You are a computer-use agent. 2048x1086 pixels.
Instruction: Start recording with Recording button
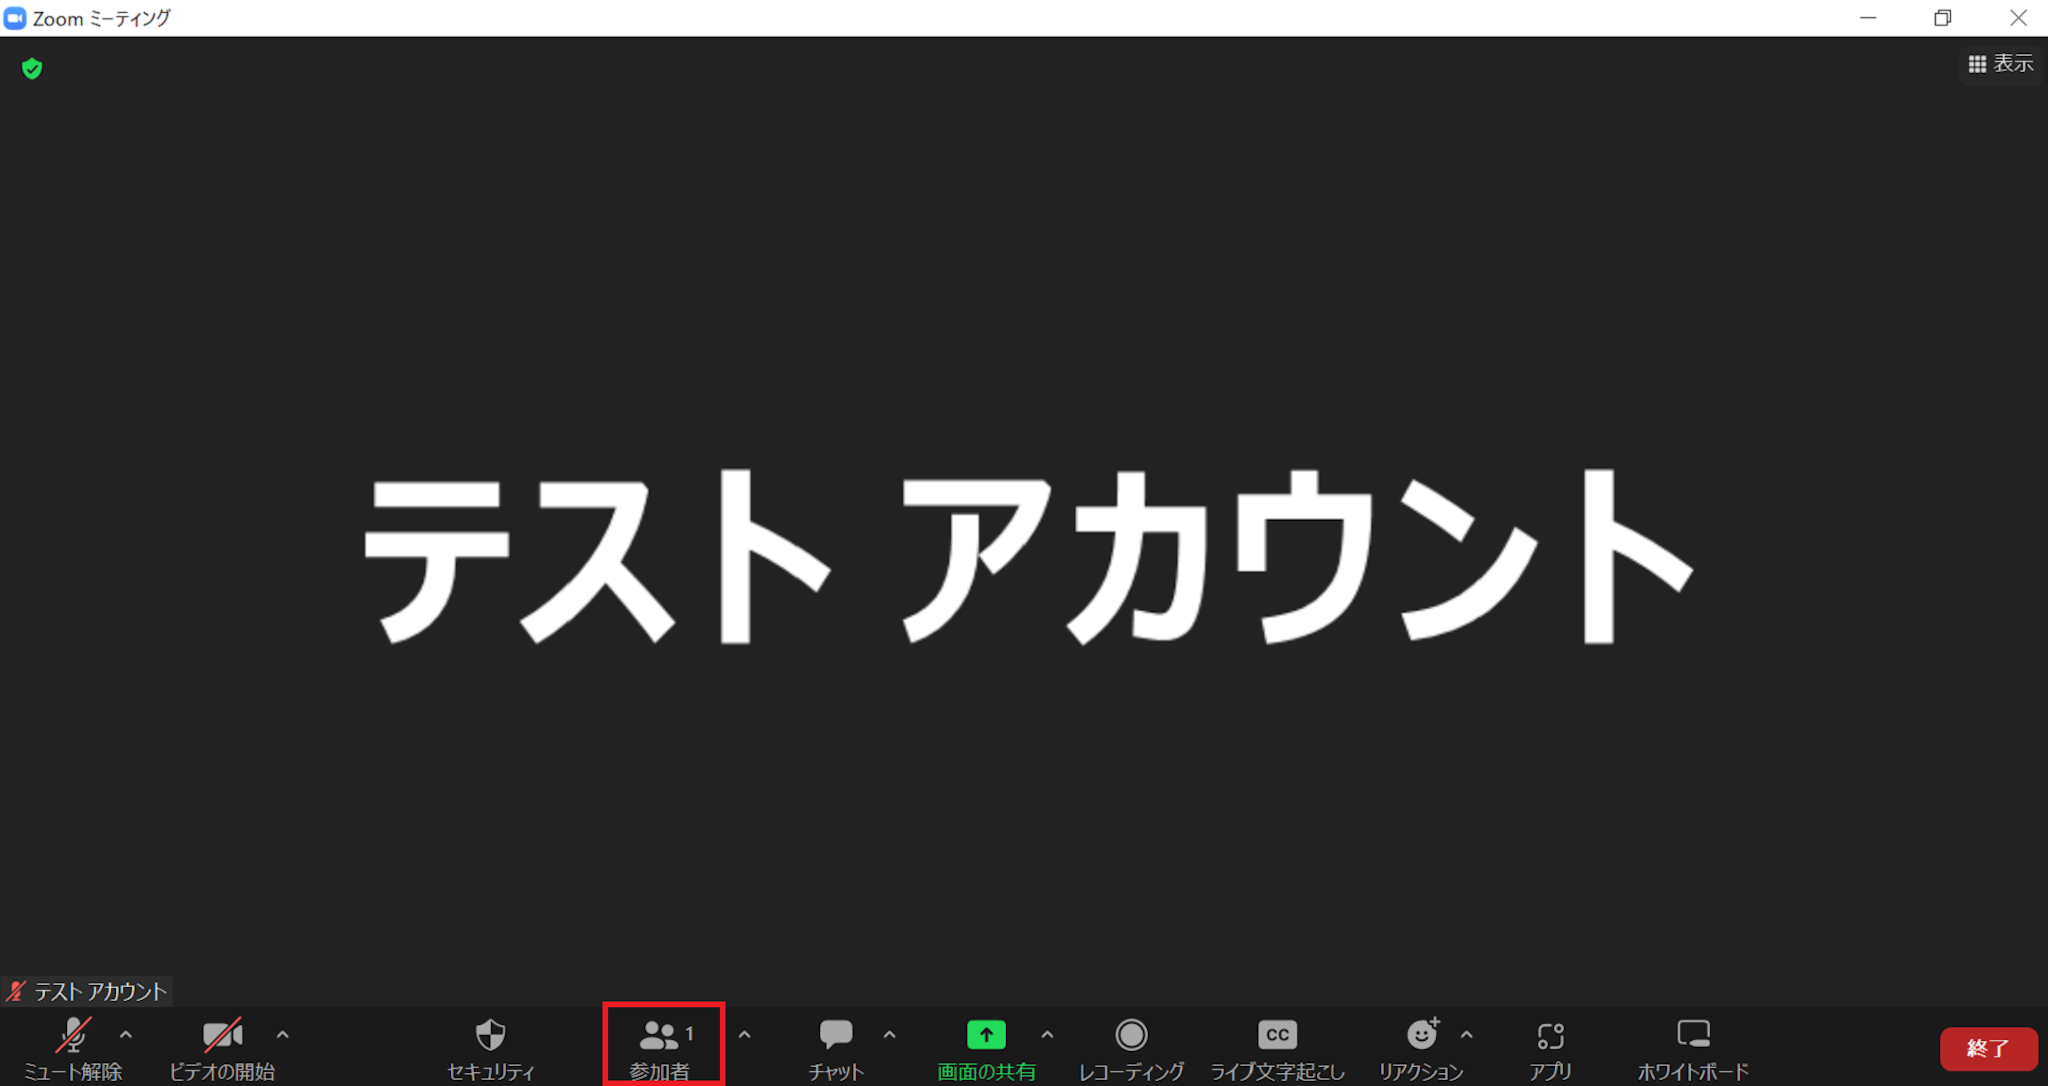tap(1131, 1046)
